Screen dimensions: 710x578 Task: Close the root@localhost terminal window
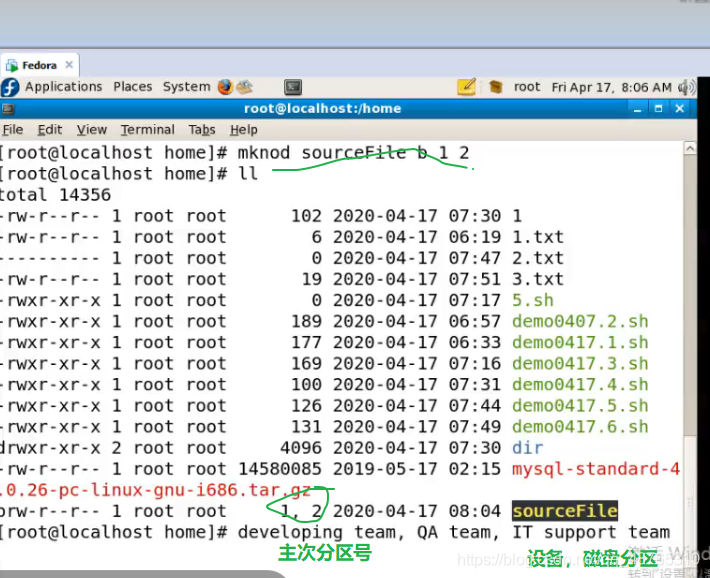(x=680, y=109)
